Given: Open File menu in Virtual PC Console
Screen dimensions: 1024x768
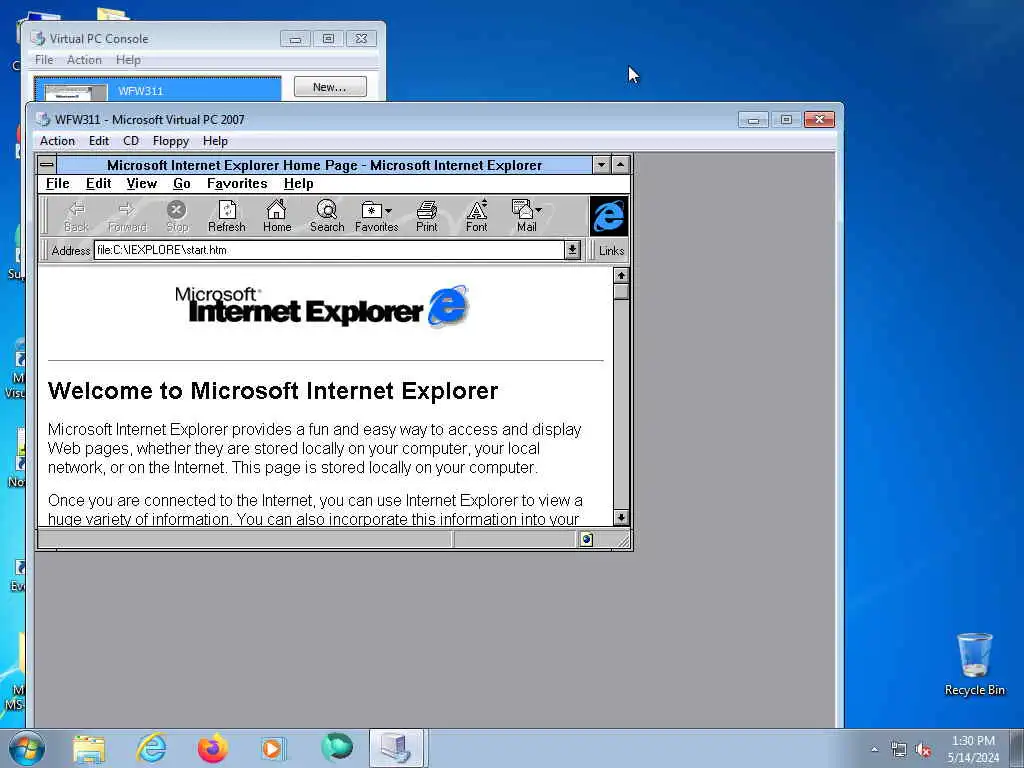Looking at the screenshot, I should point(44,60).
